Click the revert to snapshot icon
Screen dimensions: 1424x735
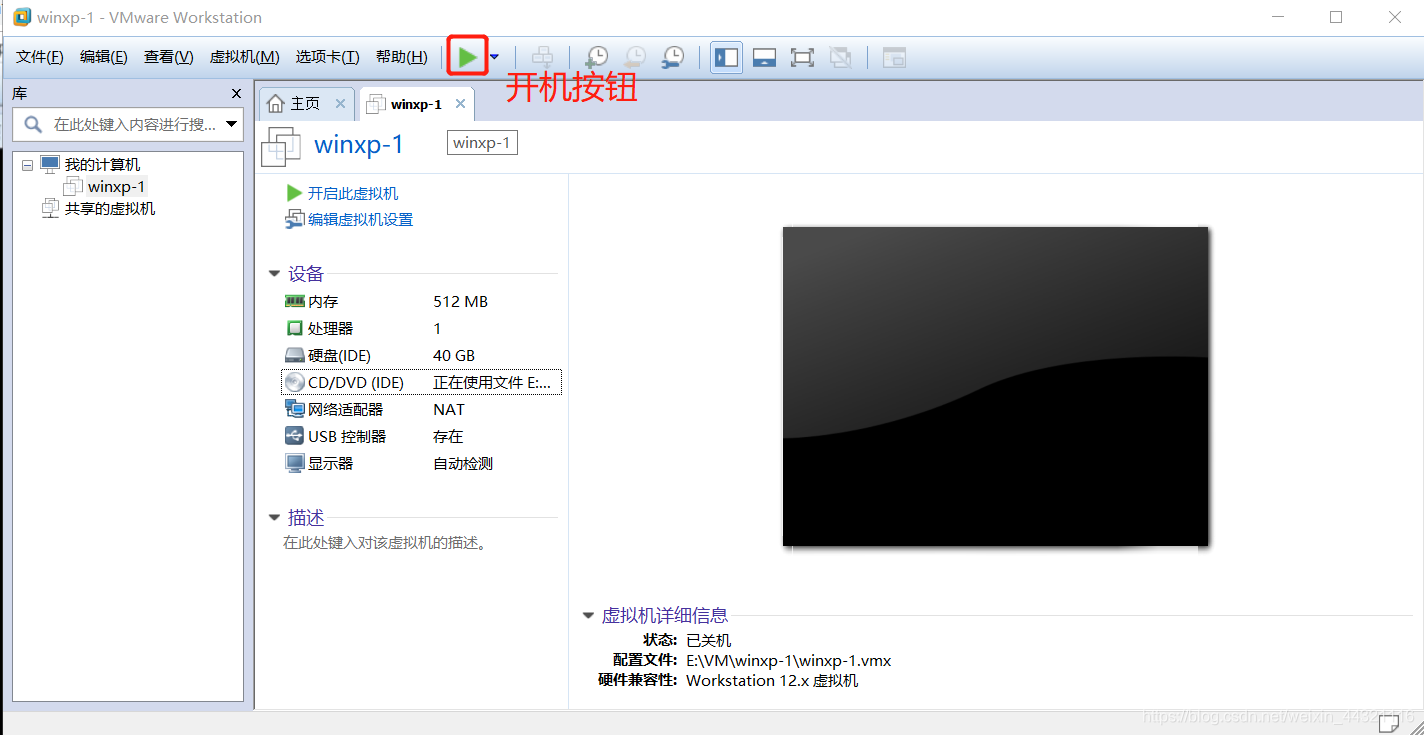point(635,57)
